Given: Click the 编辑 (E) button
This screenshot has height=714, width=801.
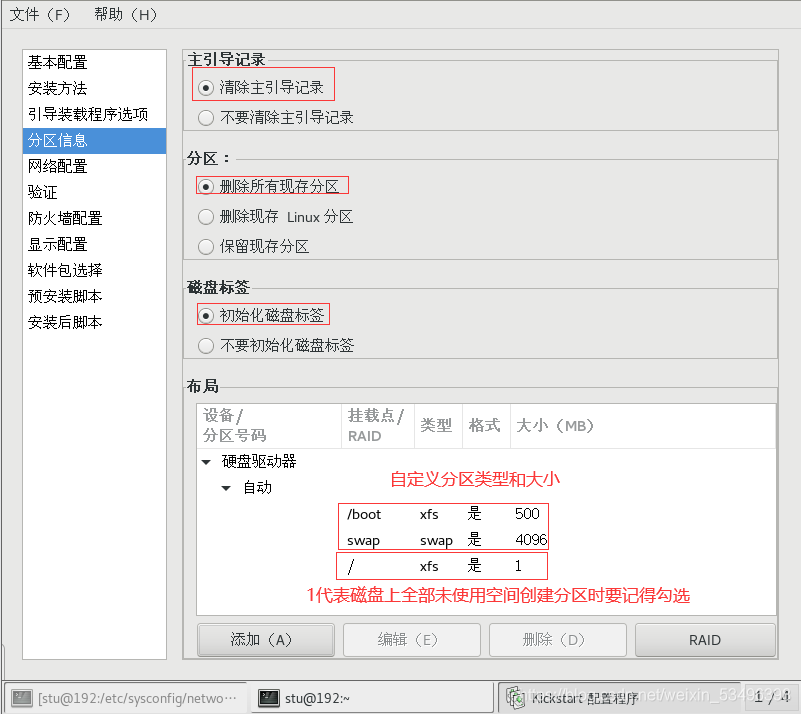Looking at the screenshot, I should [x=412, y=639].
